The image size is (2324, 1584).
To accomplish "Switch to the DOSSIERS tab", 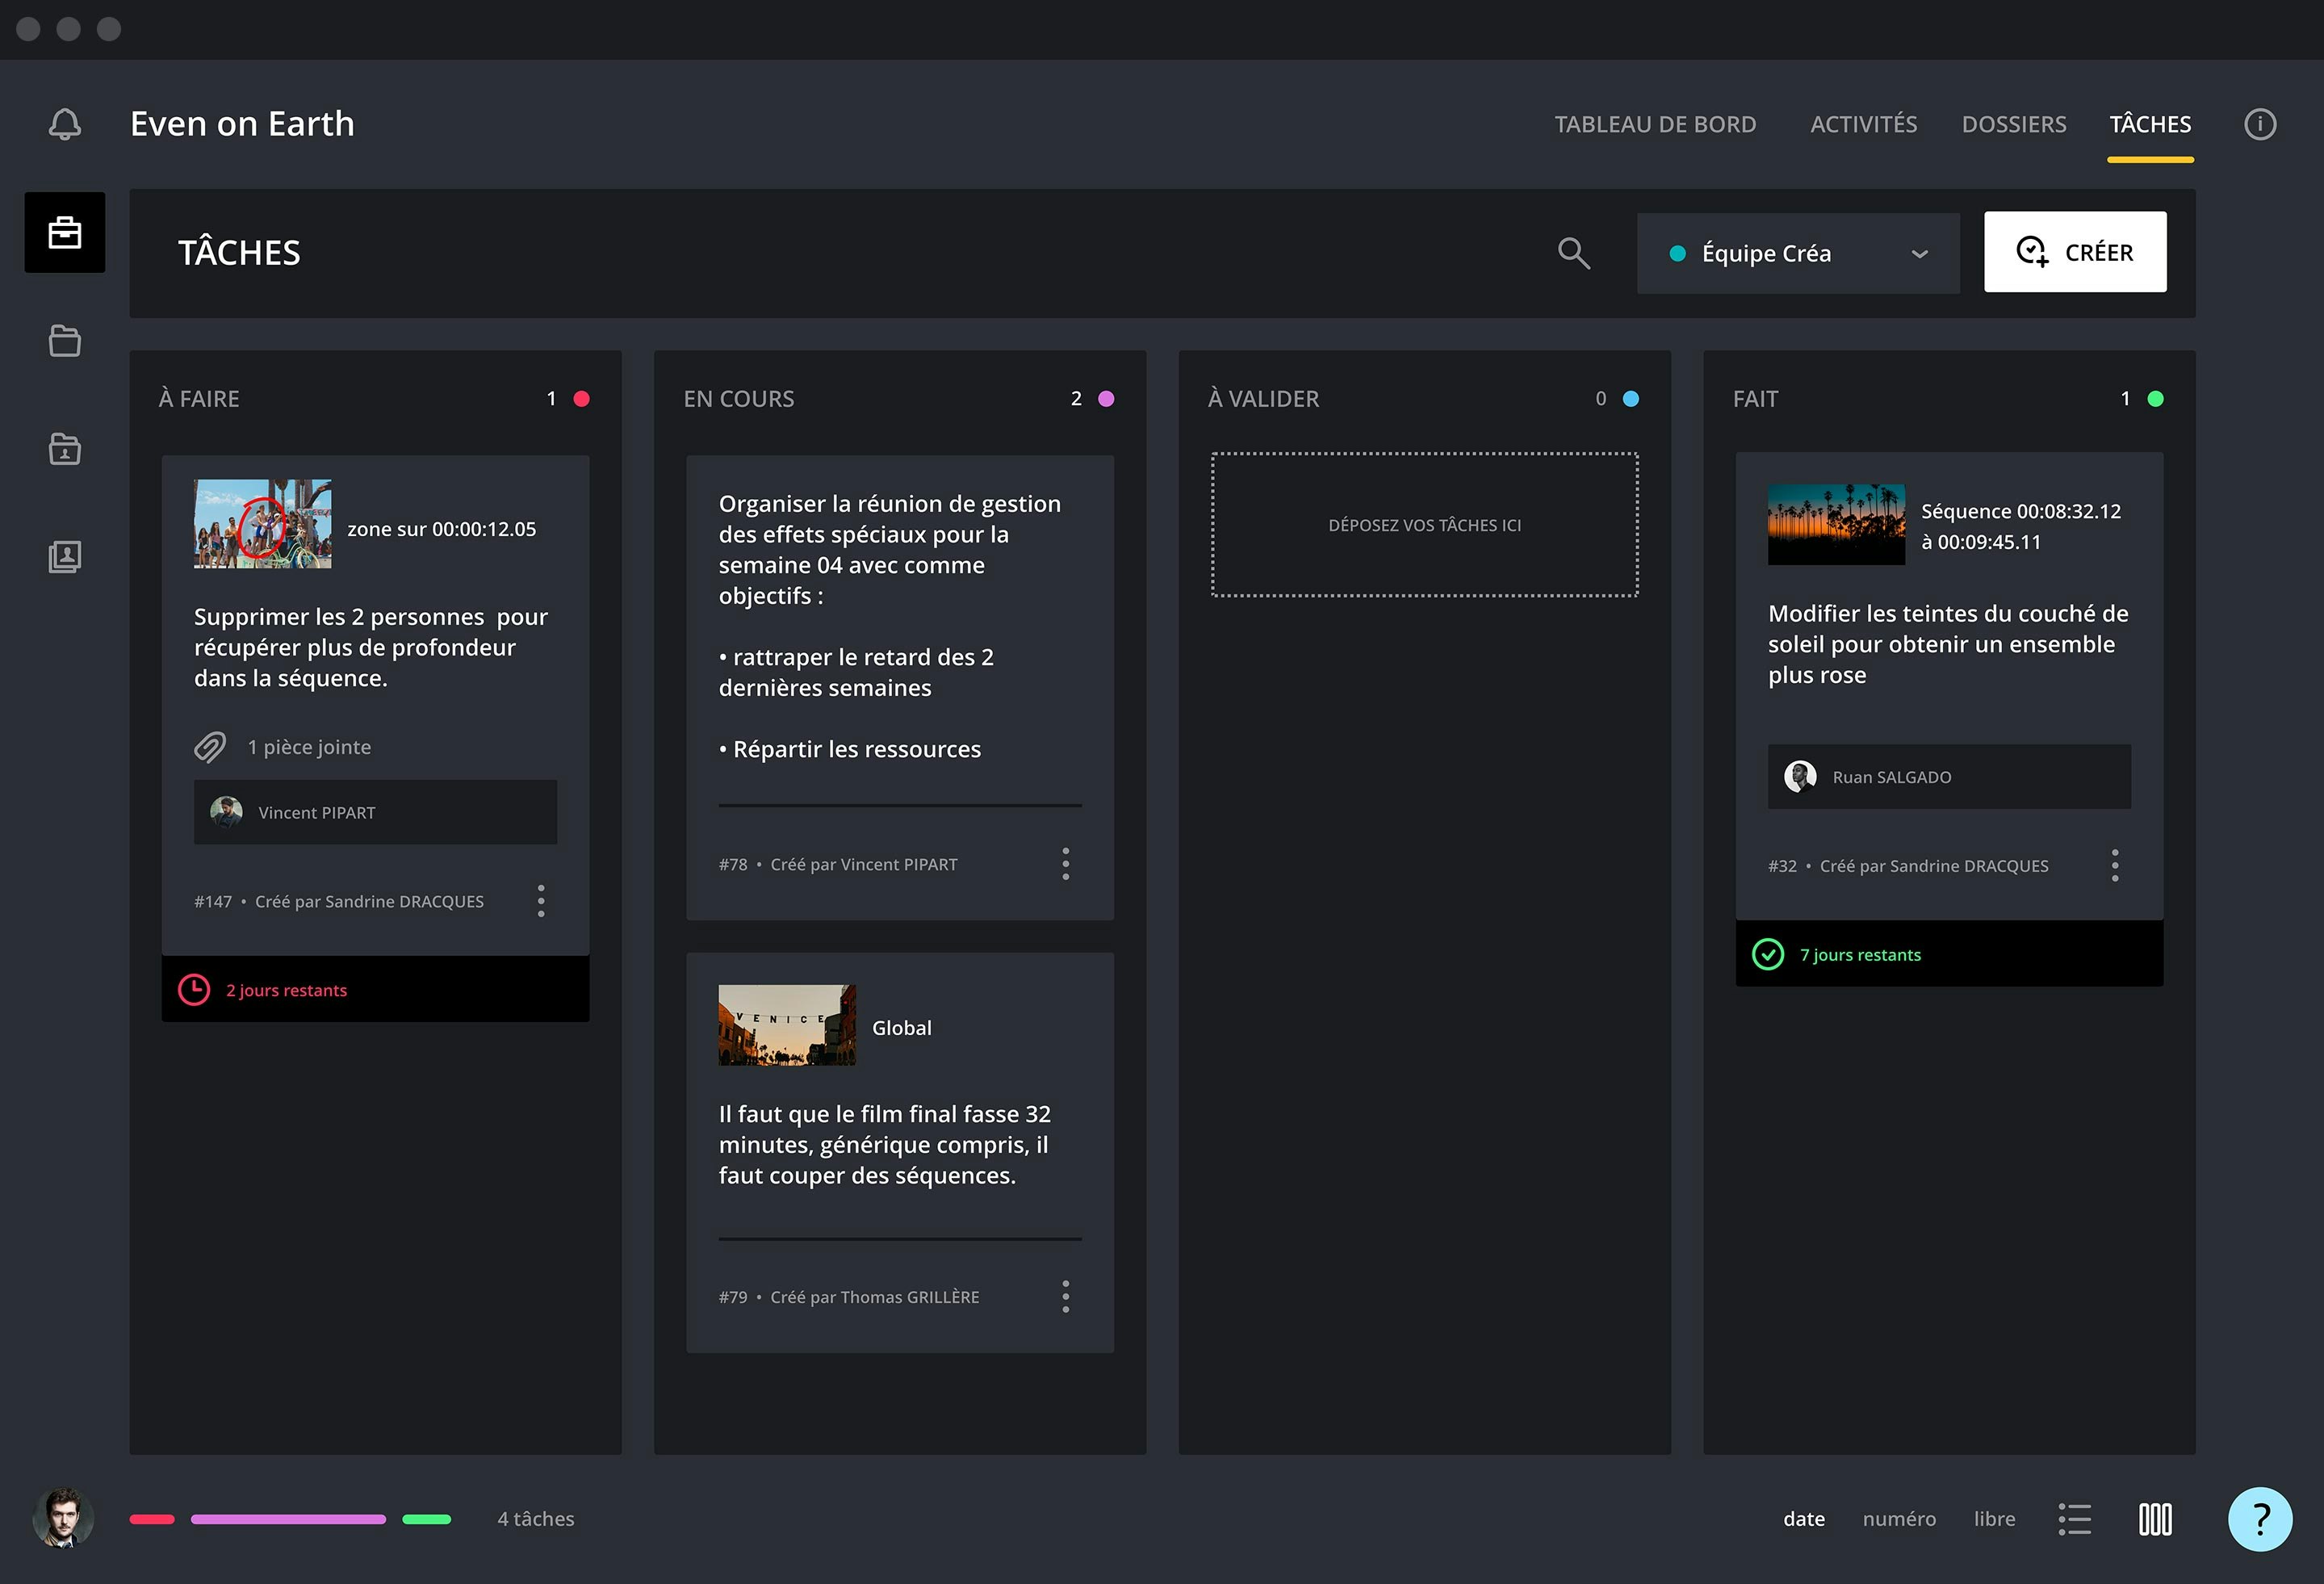I will (x=2013, y=124).
